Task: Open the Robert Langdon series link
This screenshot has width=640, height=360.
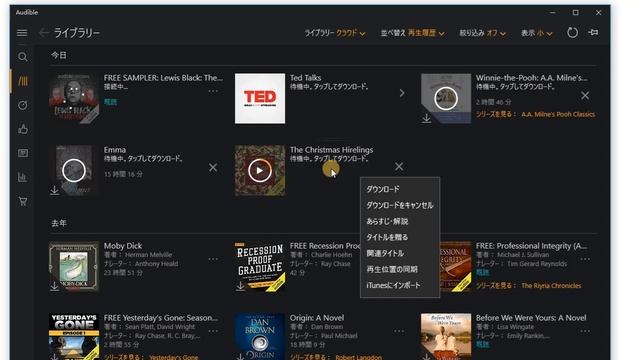Action: click(358, 357)
